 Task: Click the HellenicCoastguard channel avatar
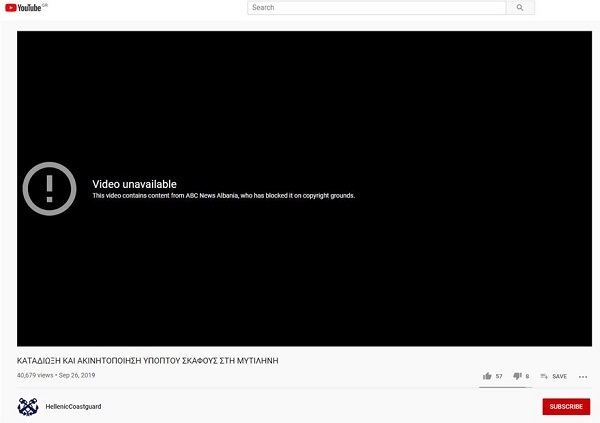28,406
